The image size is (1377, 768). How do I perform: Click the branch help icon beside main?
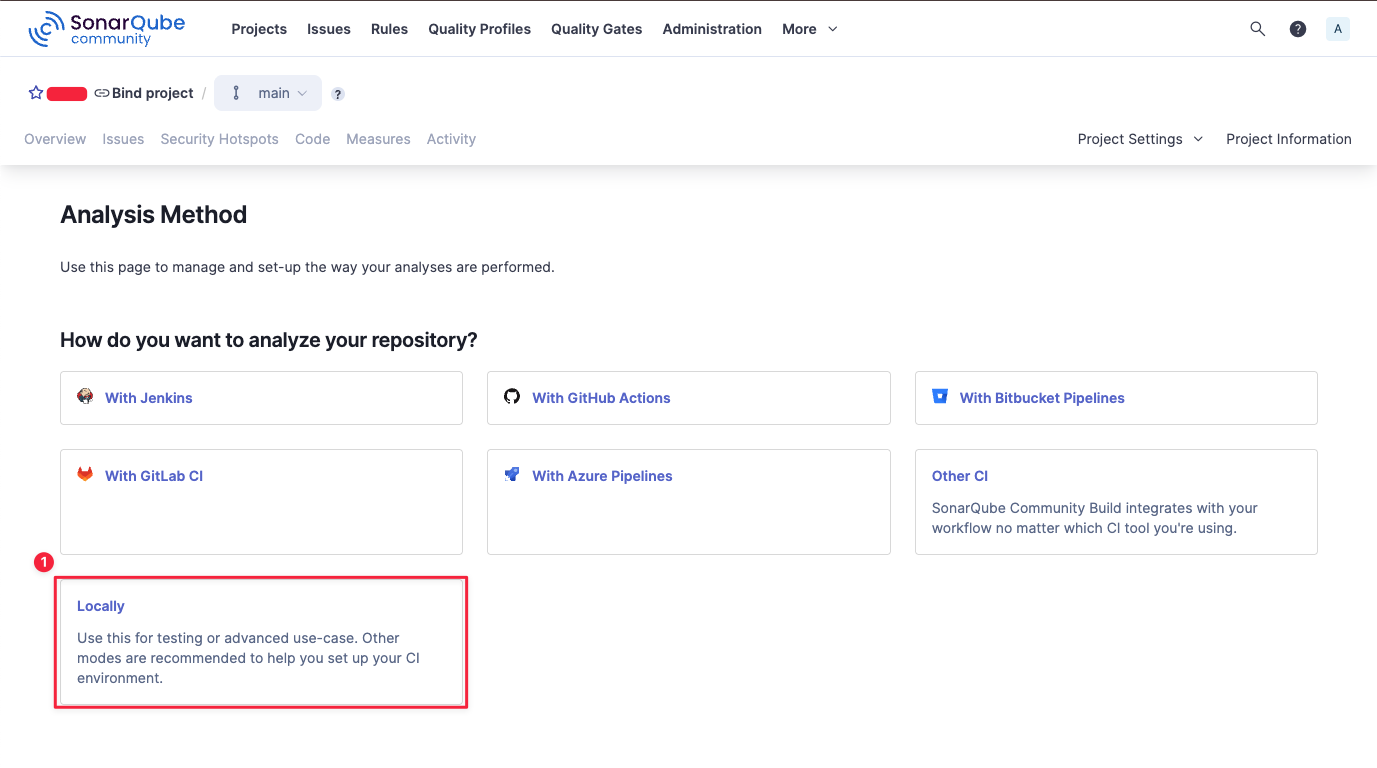point(338,94)
